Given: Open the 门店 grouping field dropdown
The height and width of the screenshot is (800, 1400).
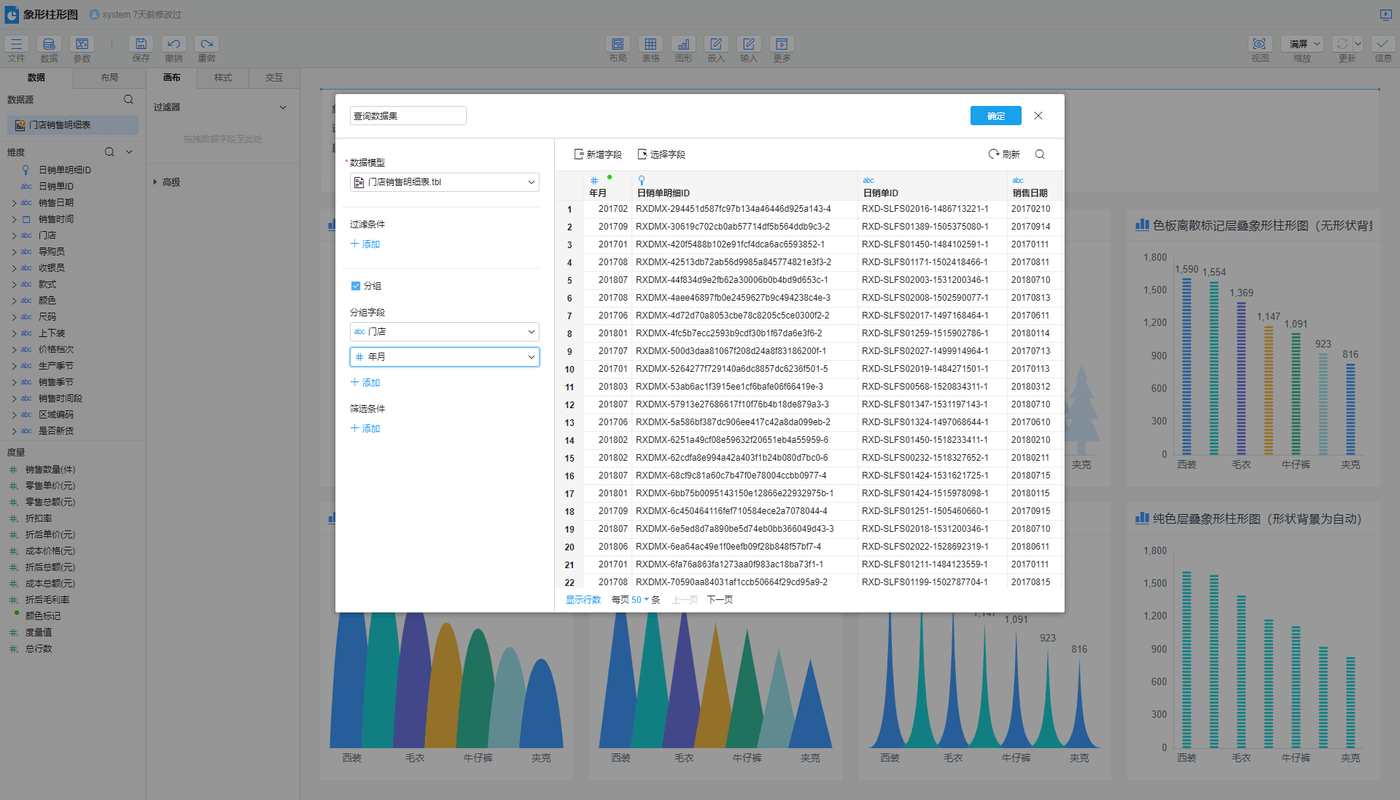Looking at the screenshot, I should click(444, 331).
